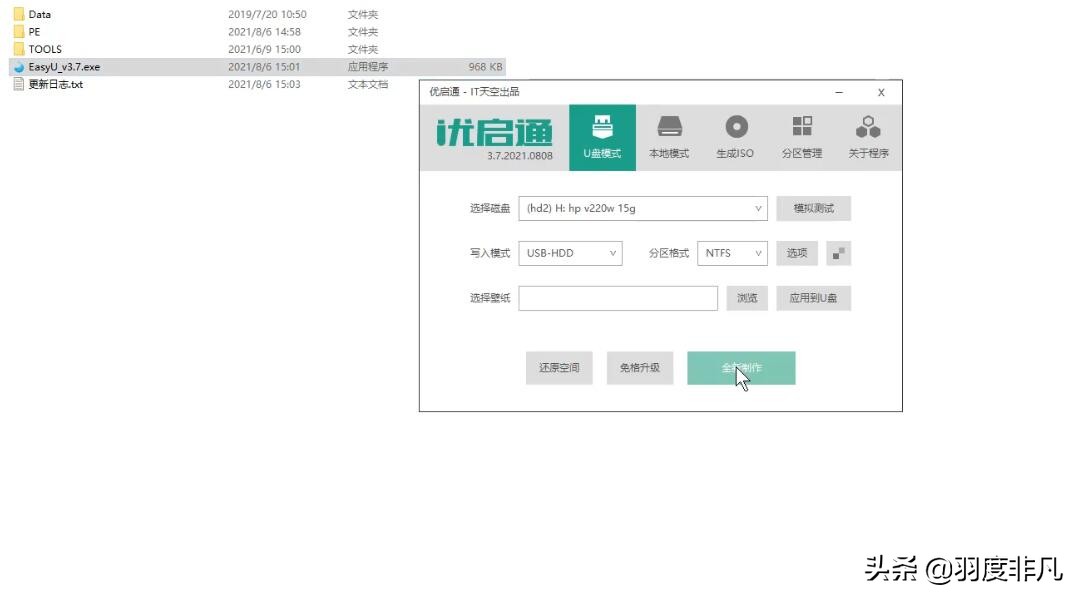Click inside the 选择壁纸 wallpaper field

point(617,298)
